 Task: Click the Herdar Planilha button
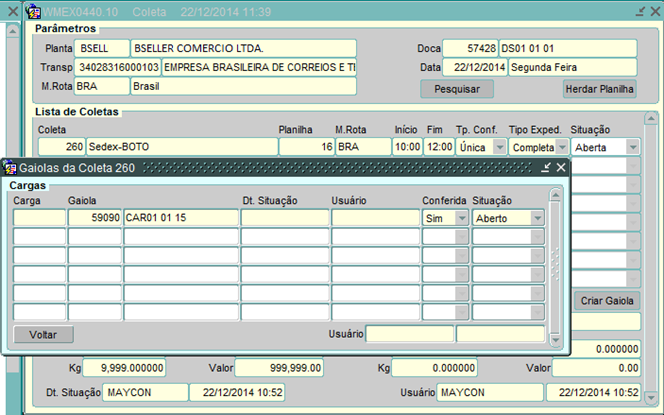tap(599, 89)
